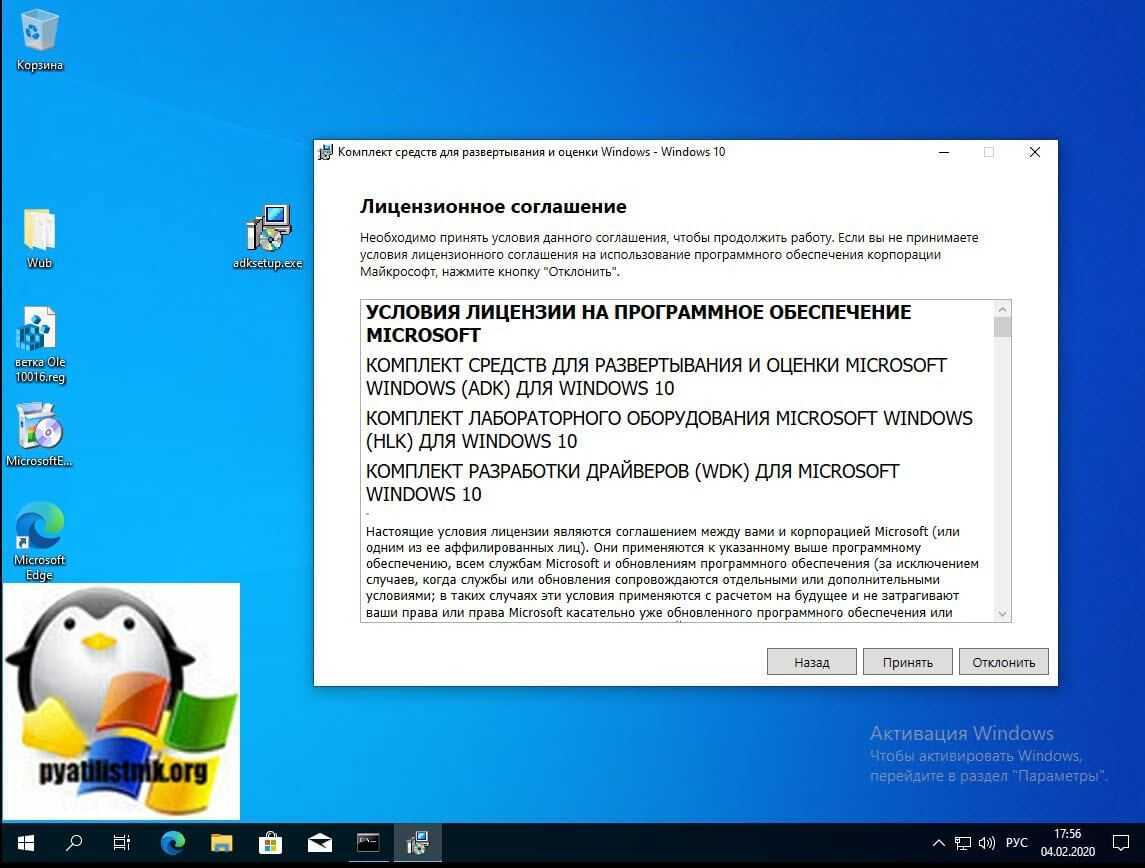Open the Windows Start menu
Image resolution: width=1145 pixels, height=868 pixels.
pos(26,844)
